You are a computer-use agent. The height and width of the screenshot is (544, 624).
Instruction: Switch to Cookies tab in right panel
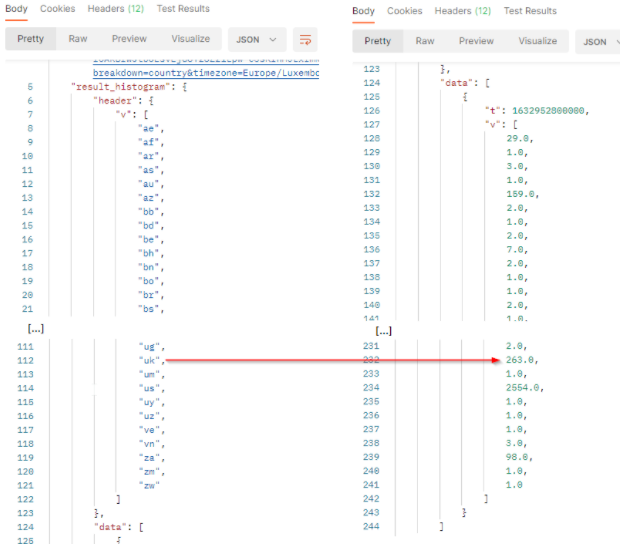pyautogui.click(x=405, y=11)
